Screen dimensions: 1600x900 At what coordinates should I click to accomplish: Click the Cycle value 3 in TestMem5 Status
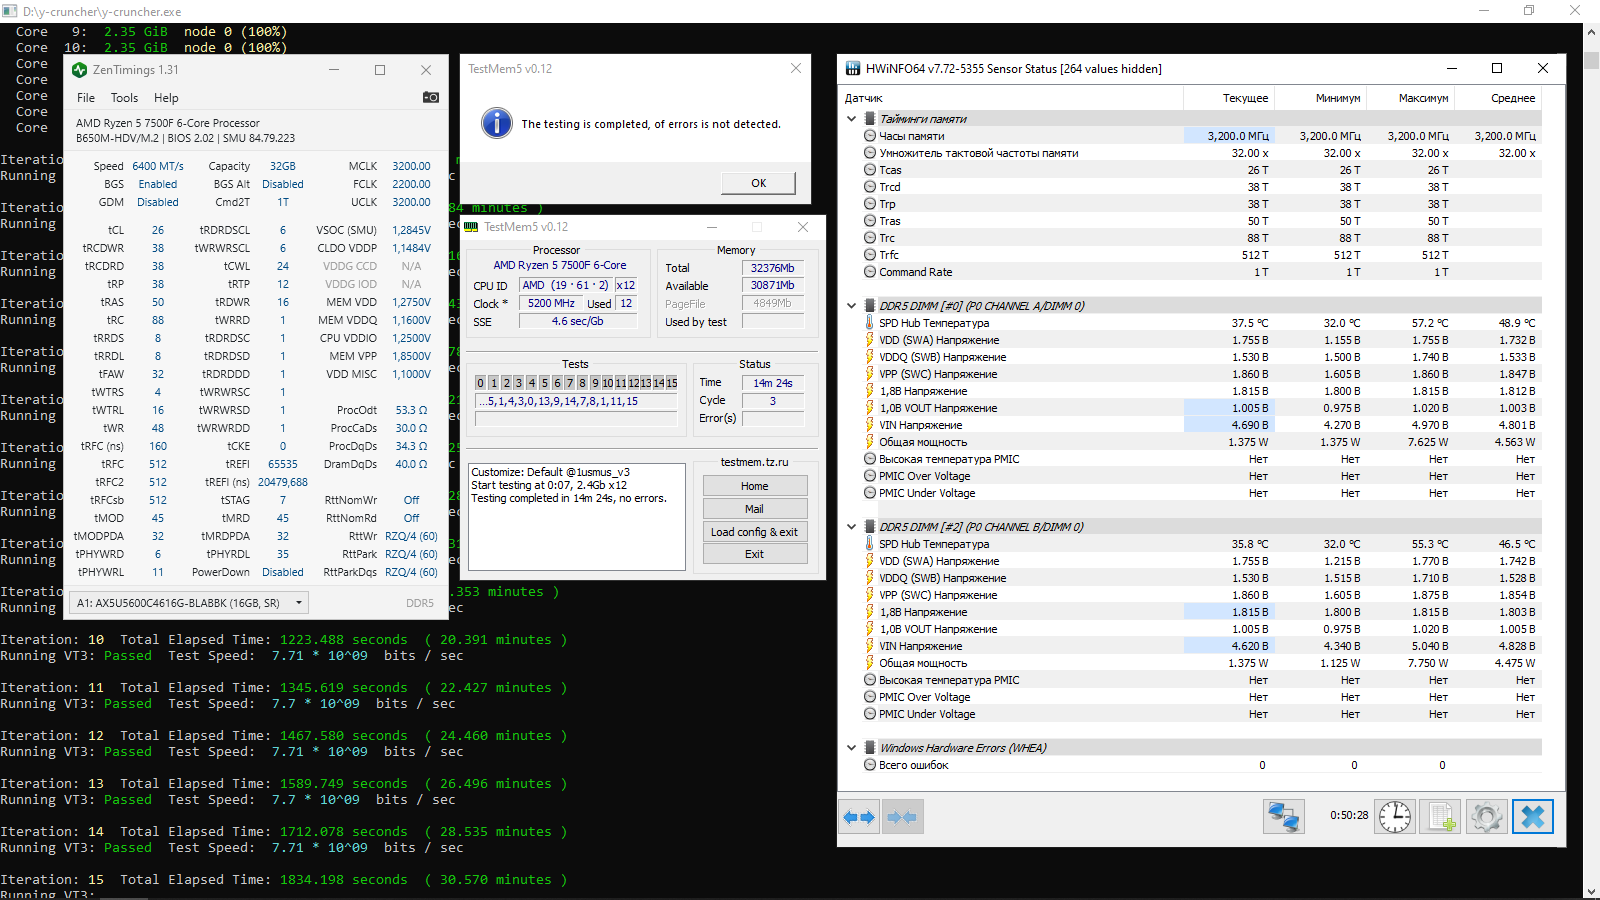[773, 400]
